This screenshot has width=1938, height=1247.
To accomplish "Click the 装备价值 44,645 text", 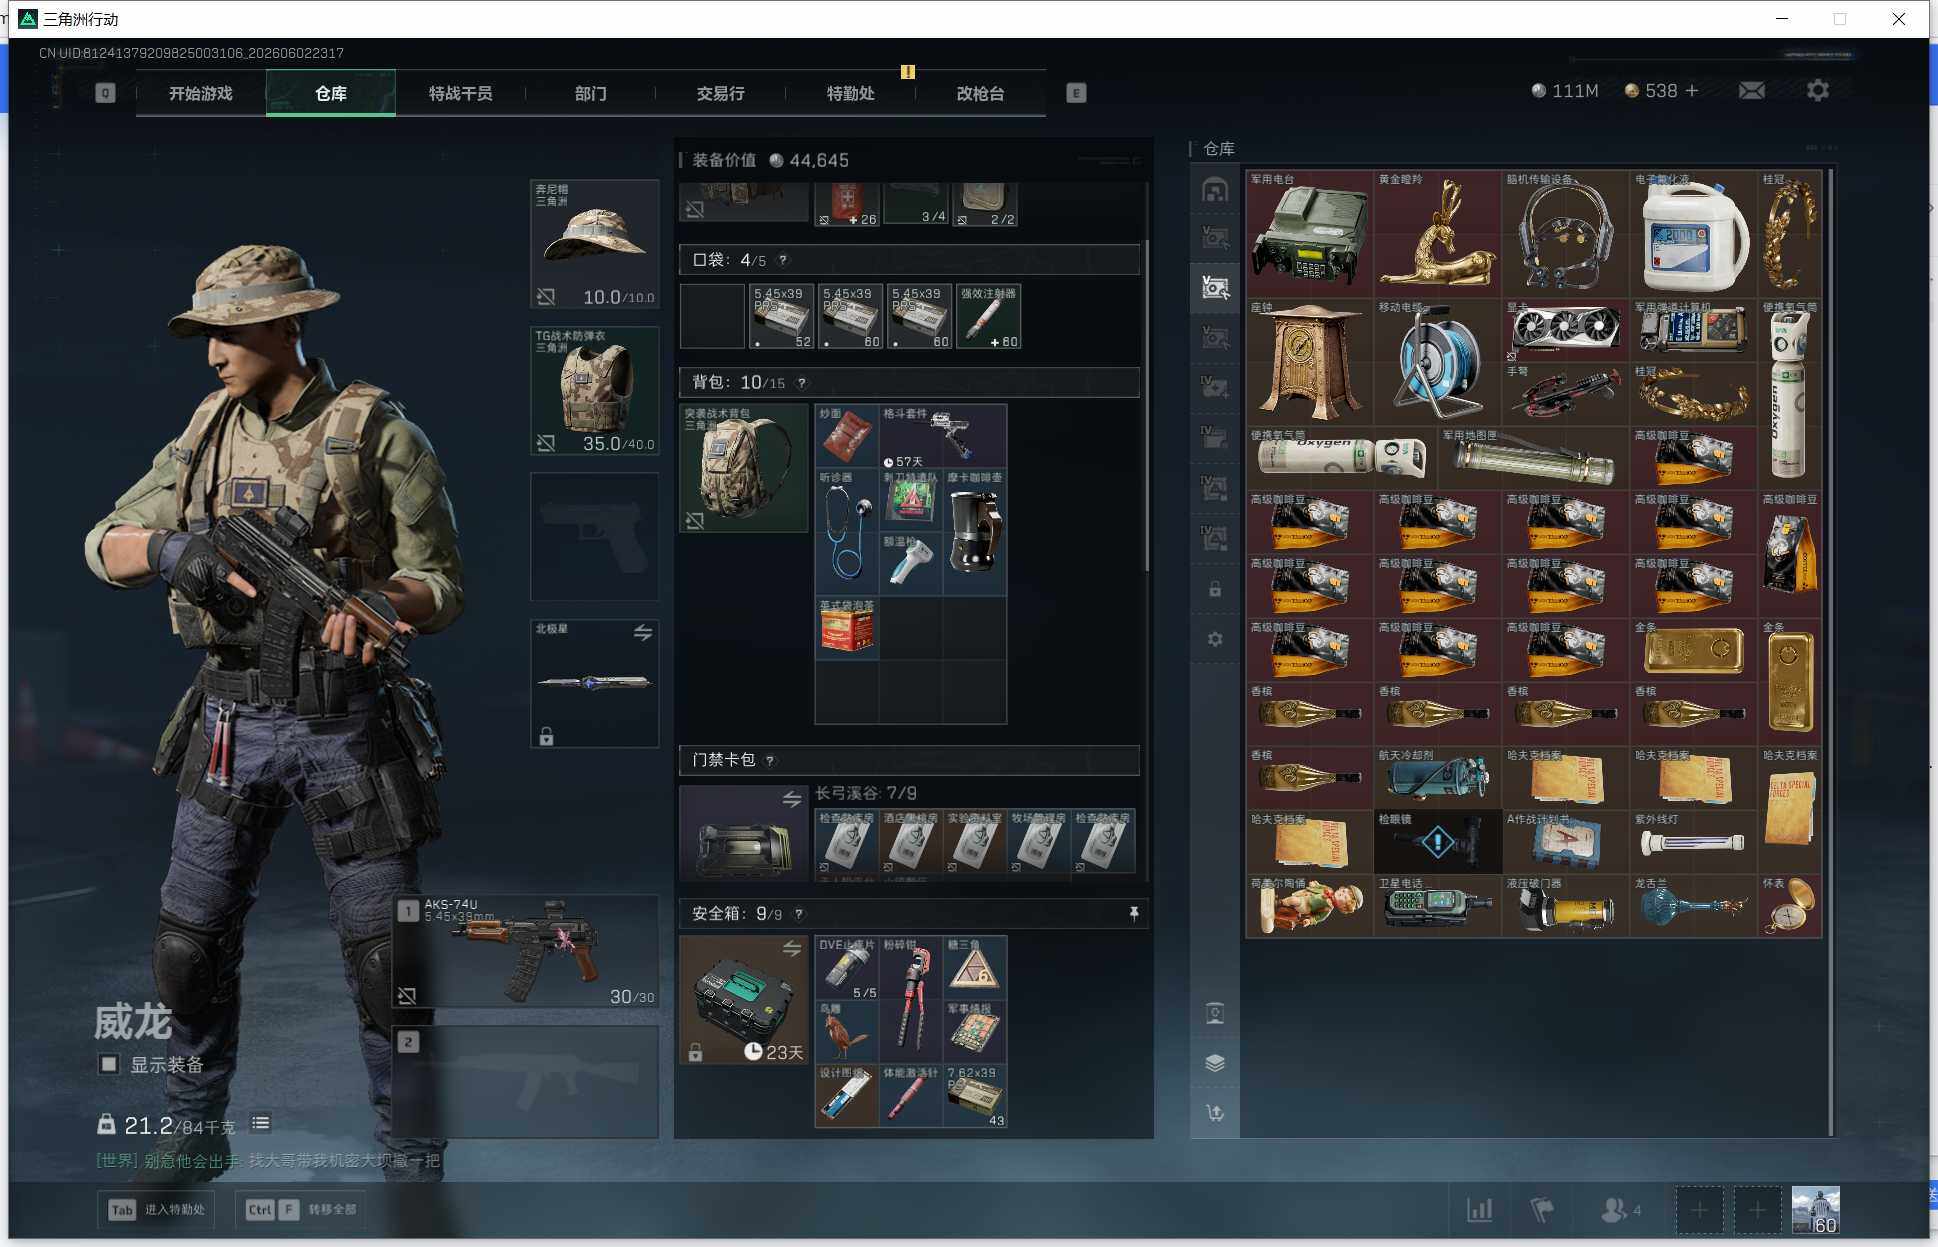I will coord(770,161).
